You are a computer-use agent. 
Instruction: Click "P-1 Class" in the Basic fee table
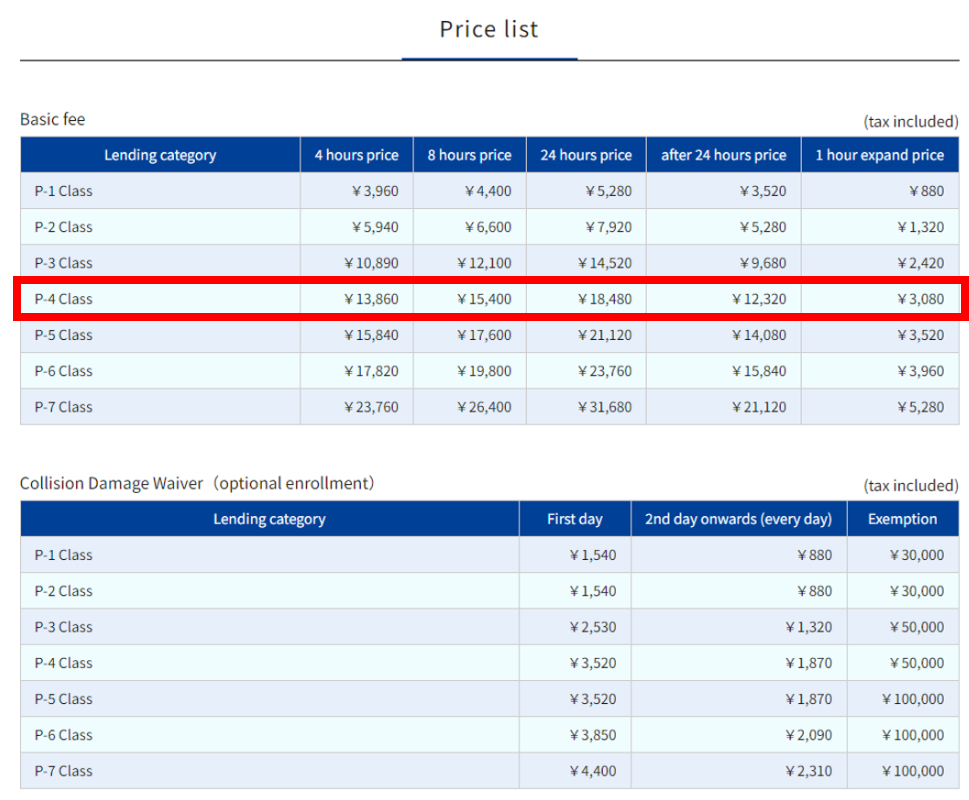pyautogui.click(x=64, y=191)
